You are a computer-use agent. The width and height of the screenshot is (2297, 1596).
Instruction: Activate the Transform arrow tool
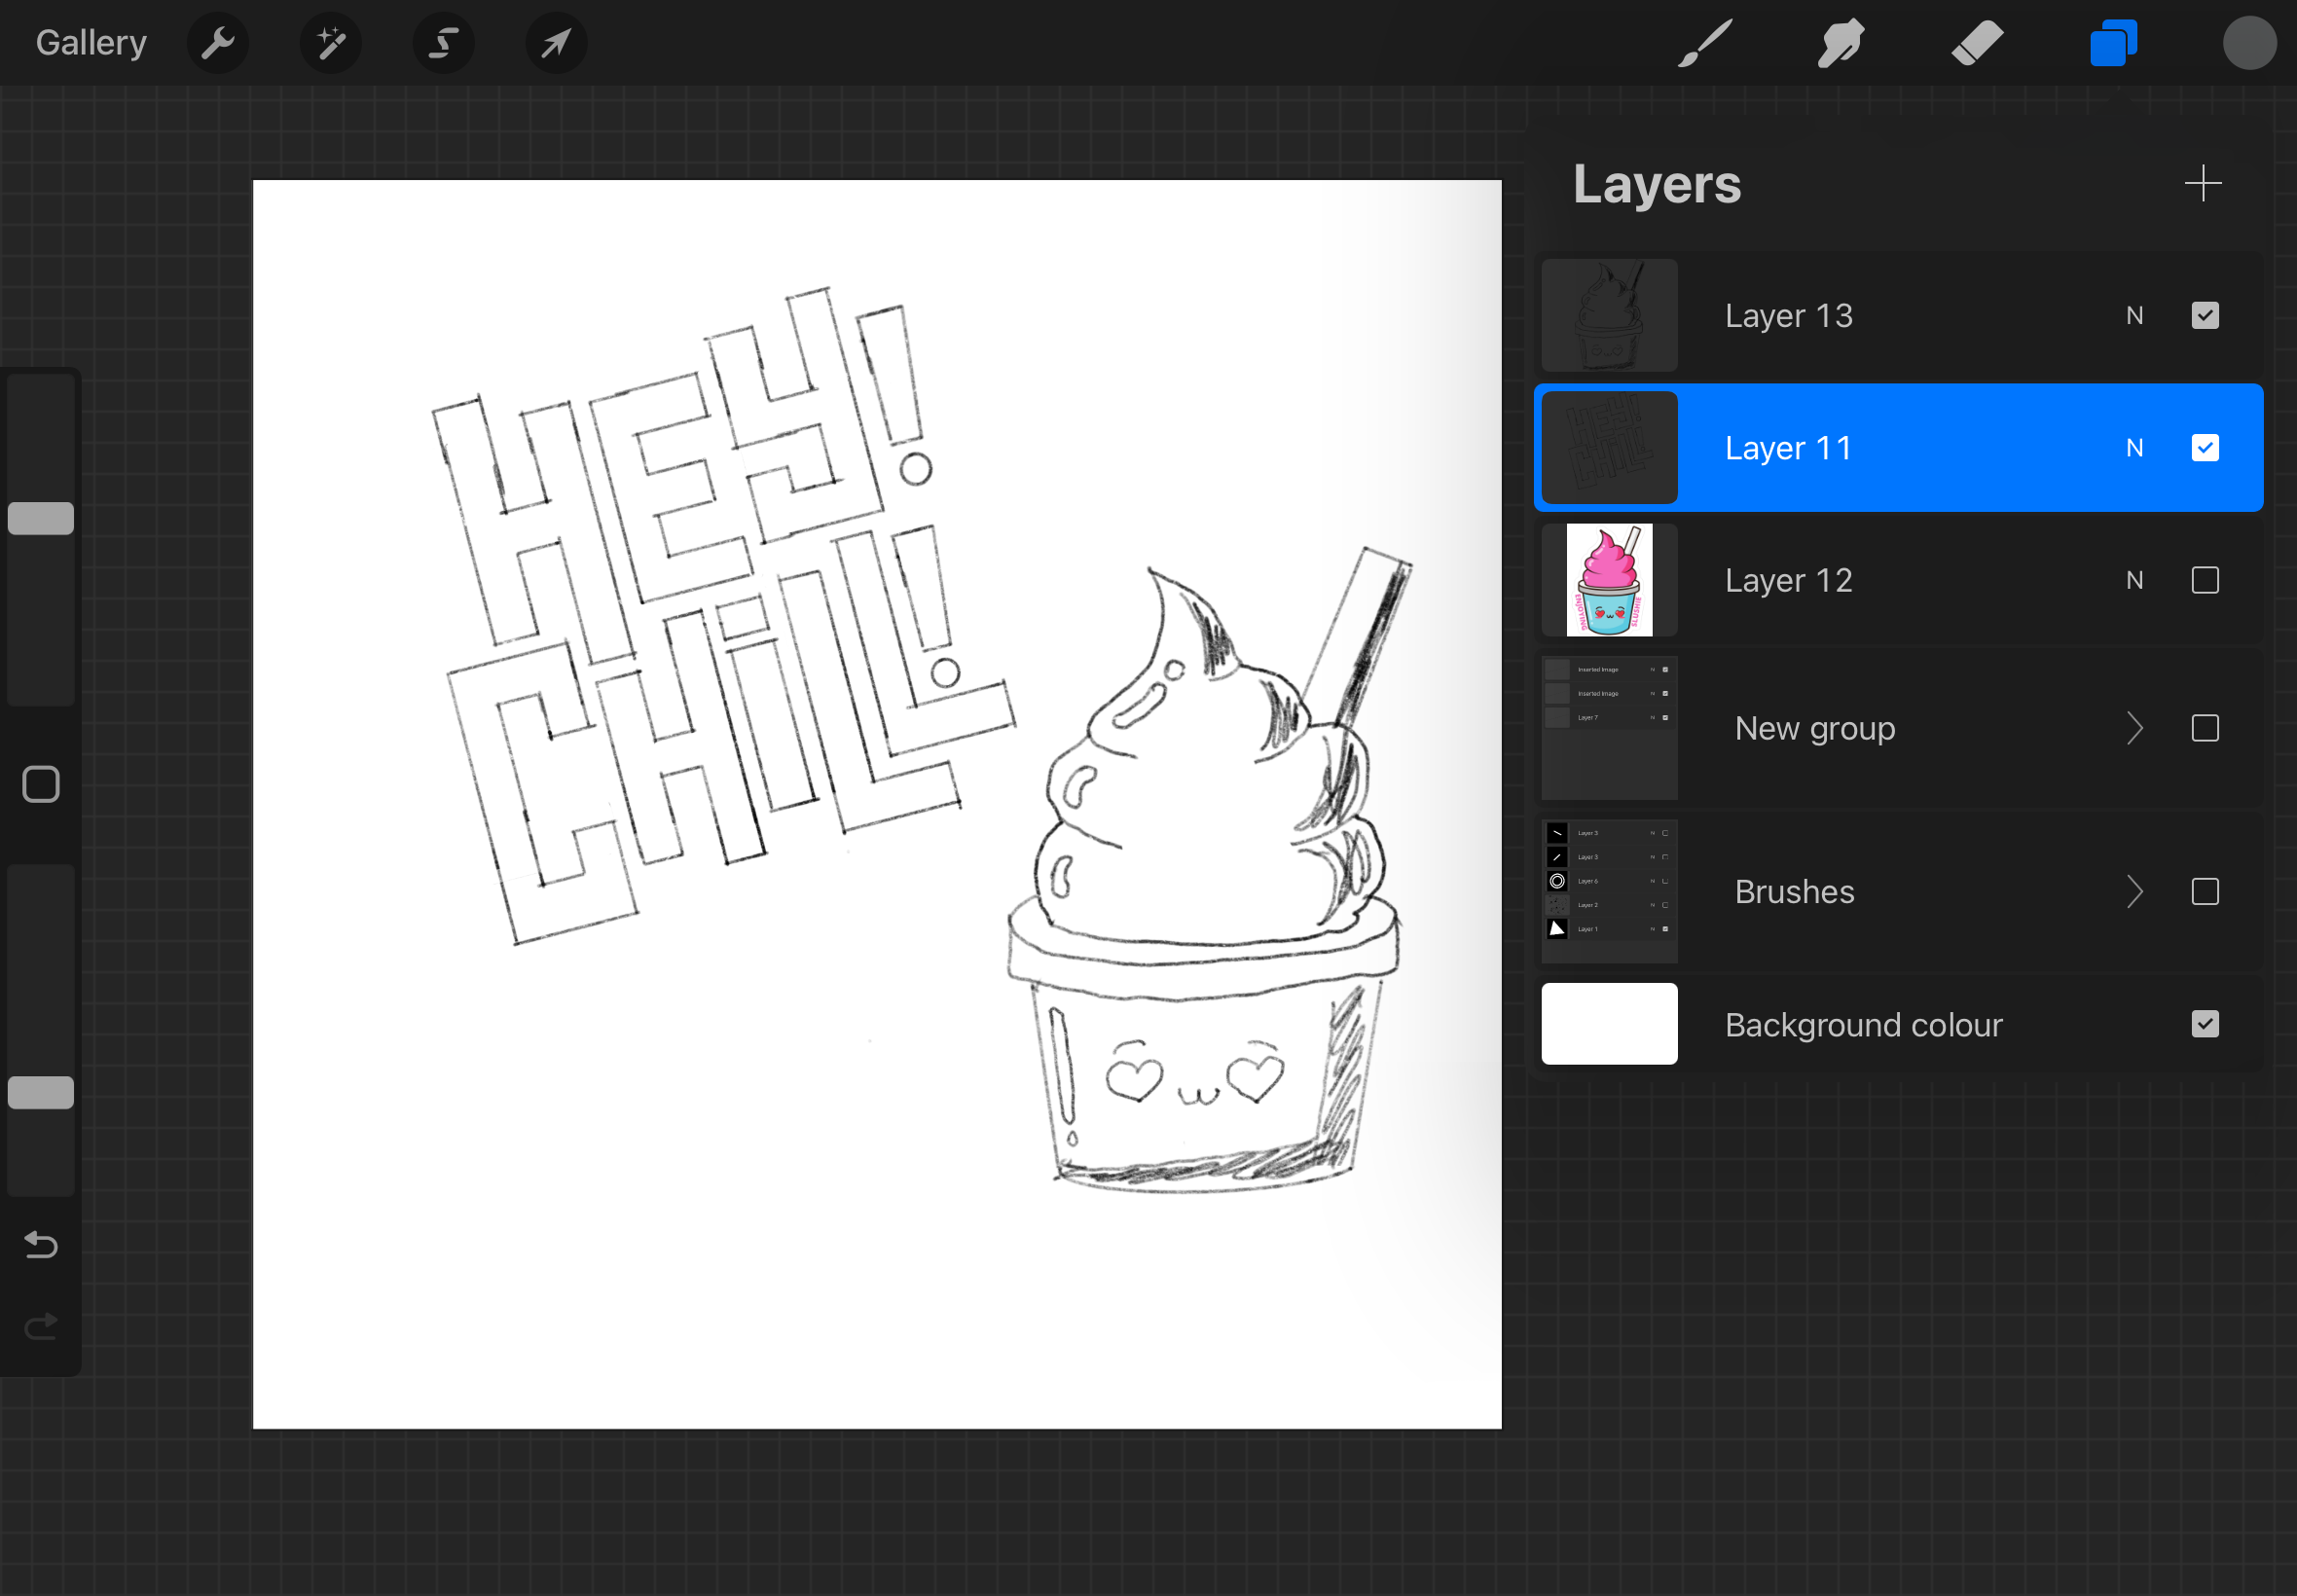pyautogui.click(x=556, y=43)
